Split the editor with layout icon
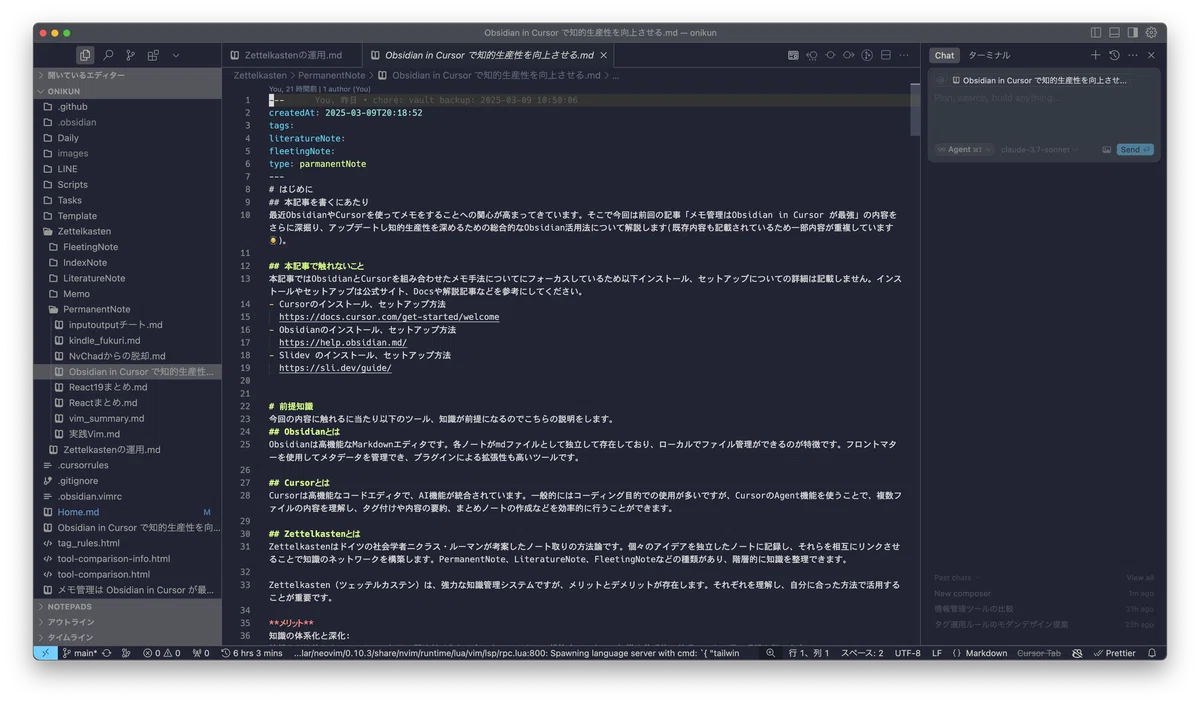This screenshot has width=1200, height=704. coord(886,55)
